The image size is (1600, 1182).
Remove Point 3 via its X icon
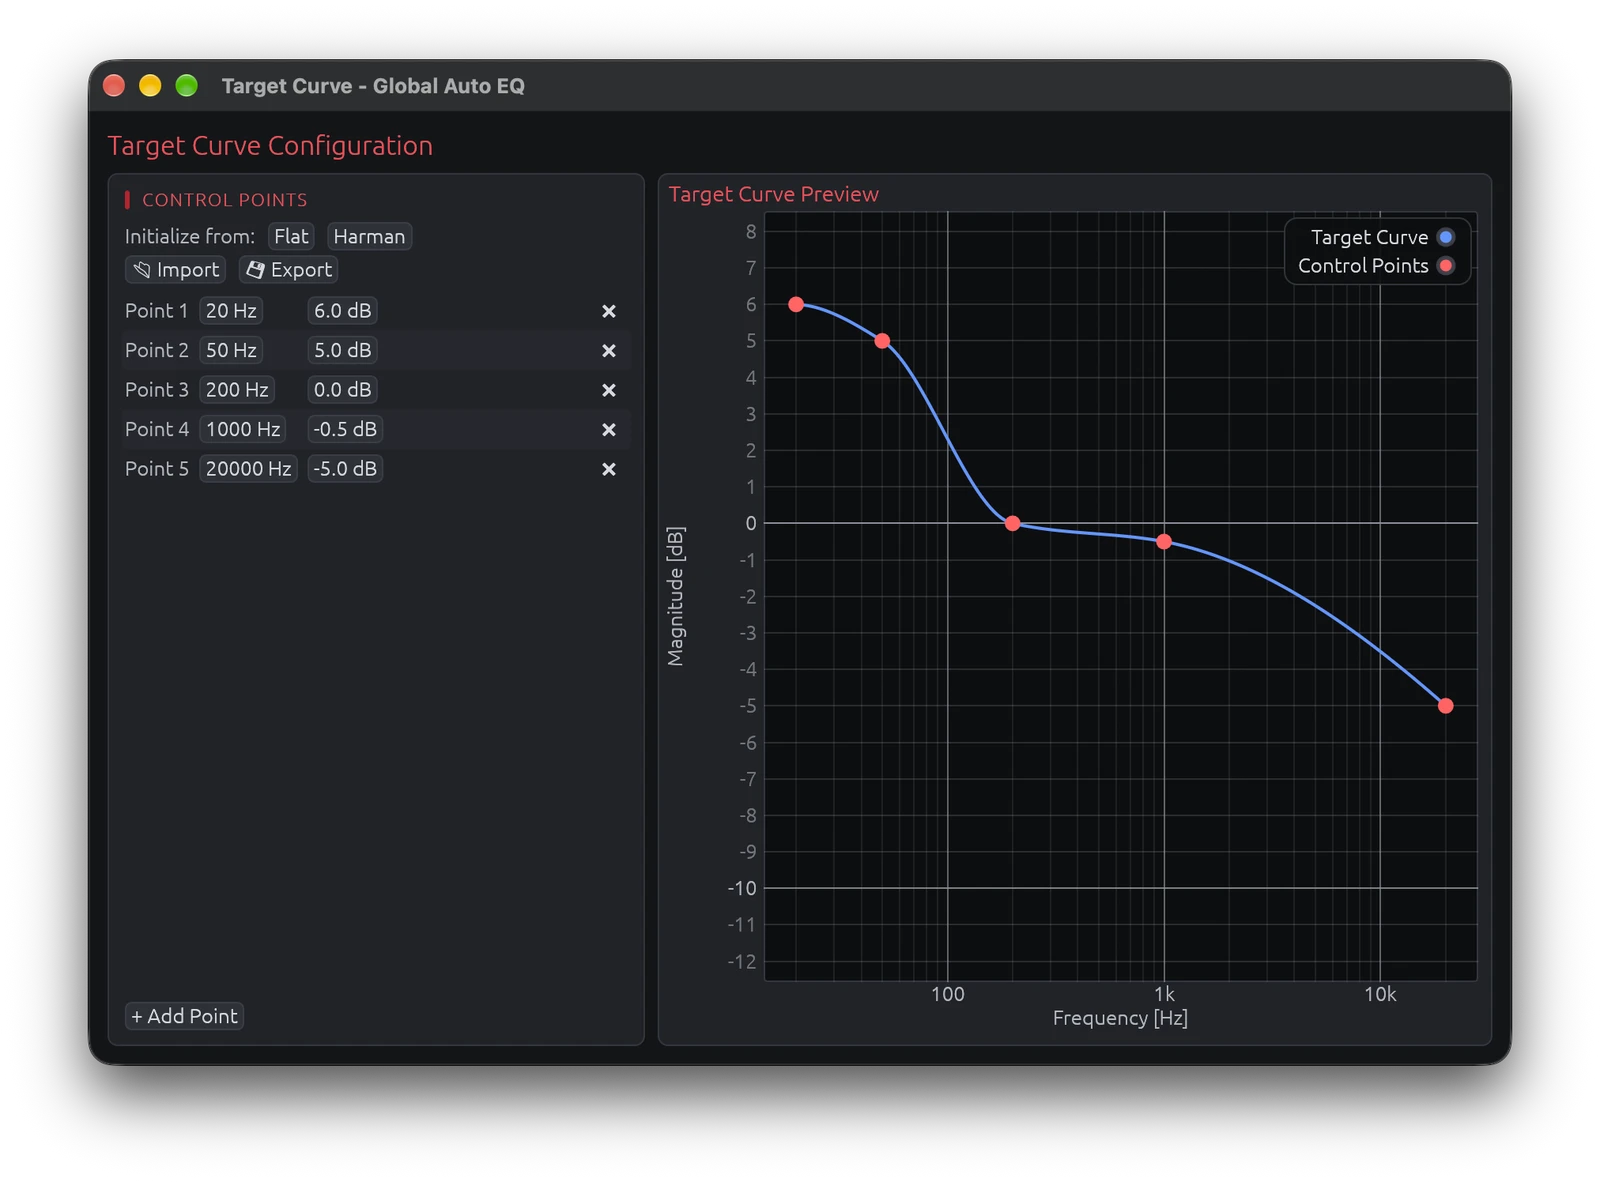tap(608, 390)
